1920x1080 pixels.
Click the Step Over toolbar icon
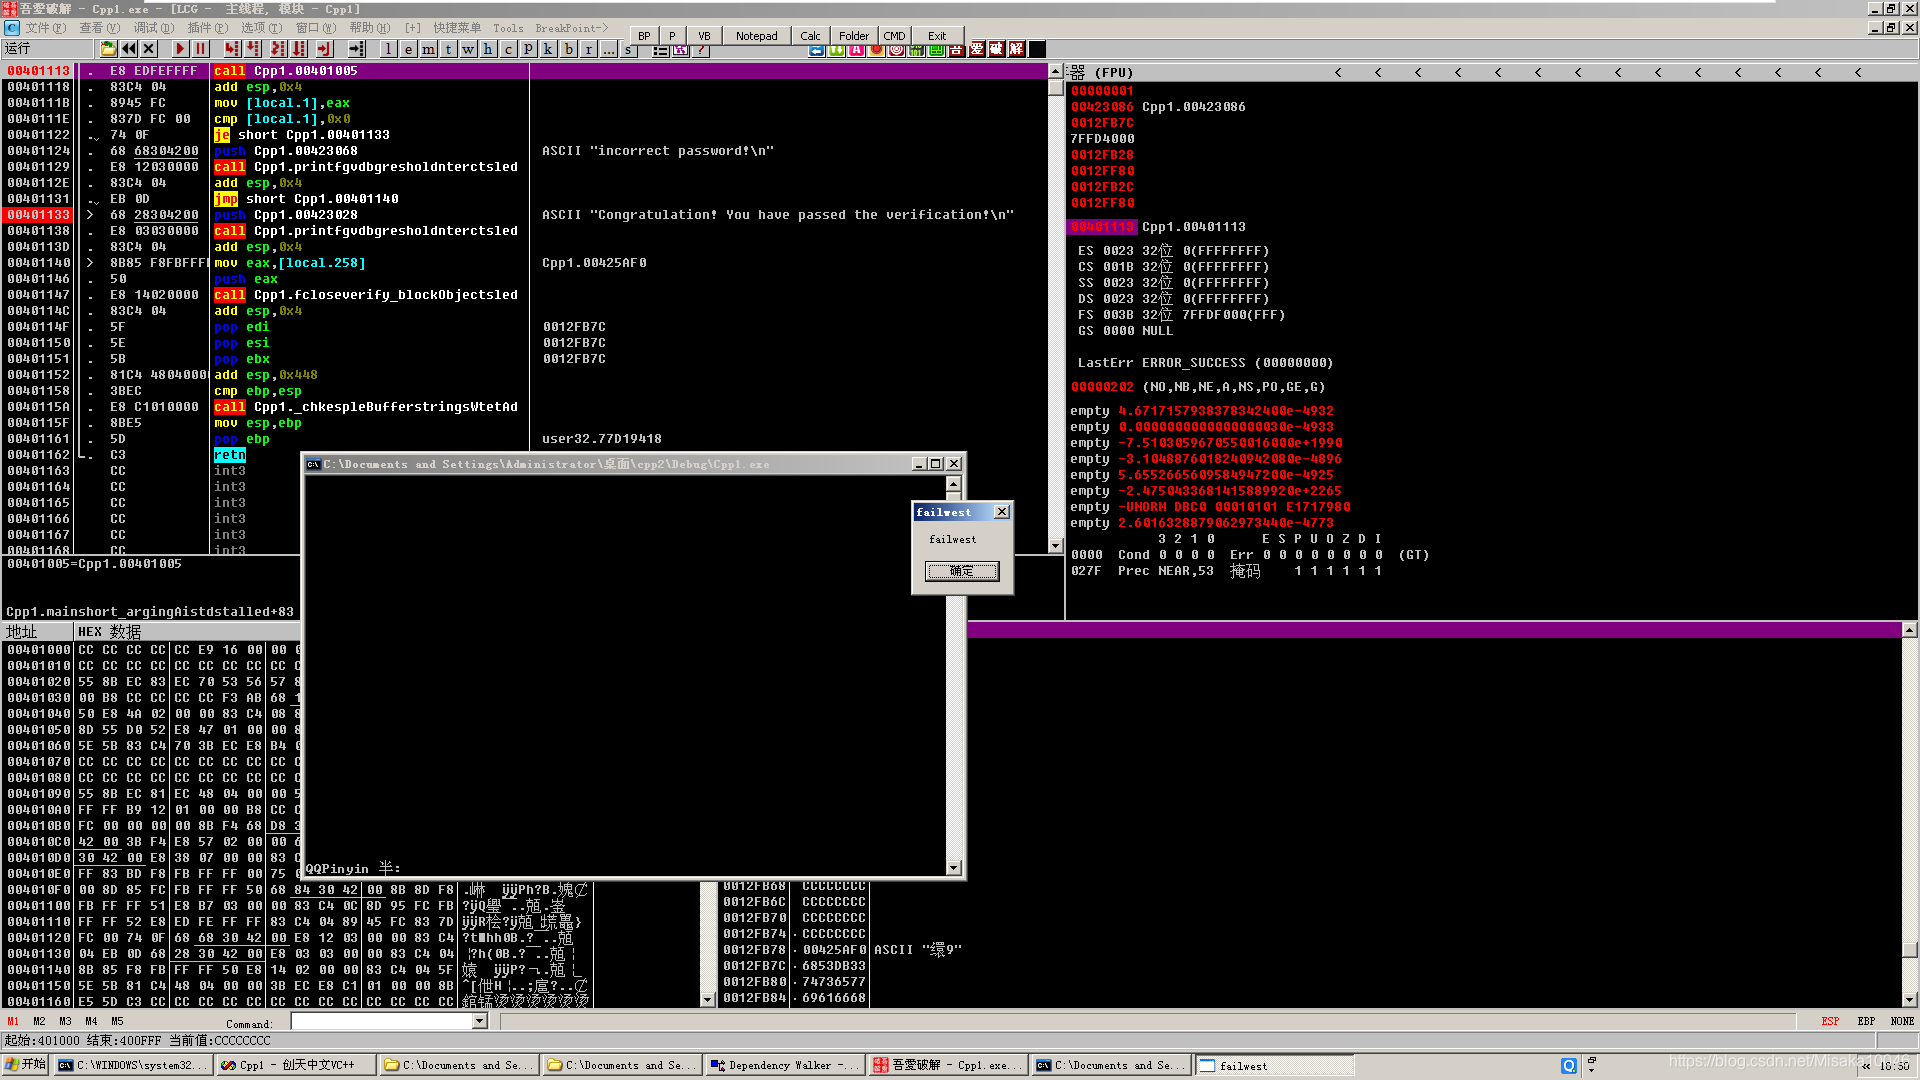coord(253,49)
